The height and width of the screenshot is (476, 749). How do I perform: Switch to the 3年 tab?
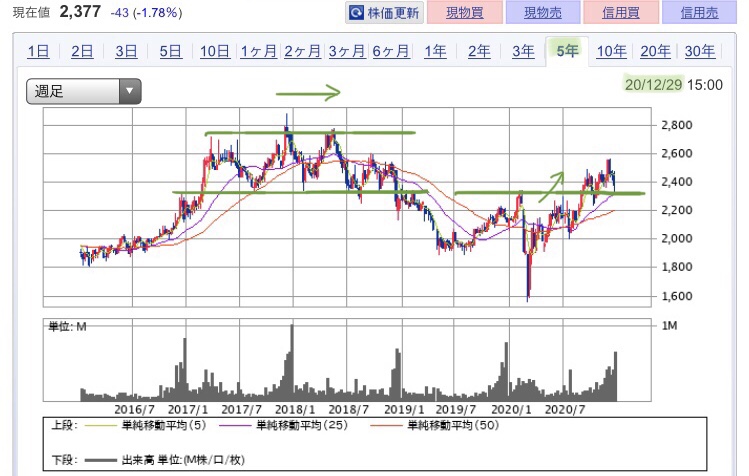(523, 51)
